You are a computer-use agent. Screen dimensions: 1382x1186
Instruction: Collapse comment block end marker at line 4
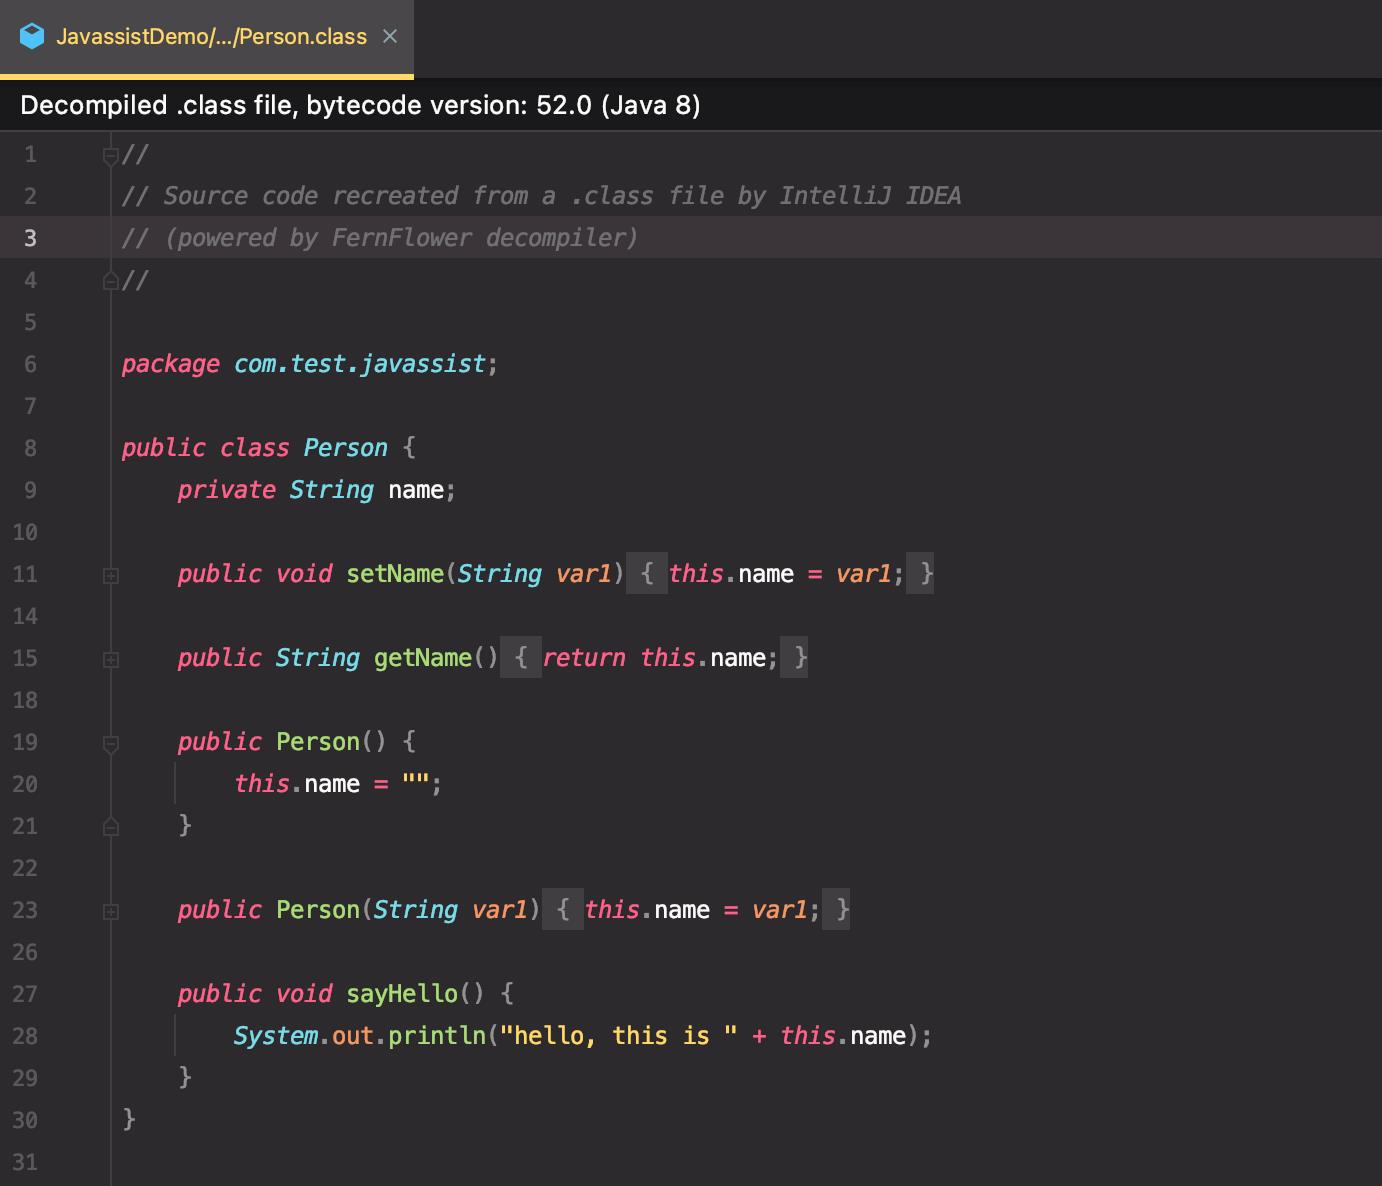(111, 281)
